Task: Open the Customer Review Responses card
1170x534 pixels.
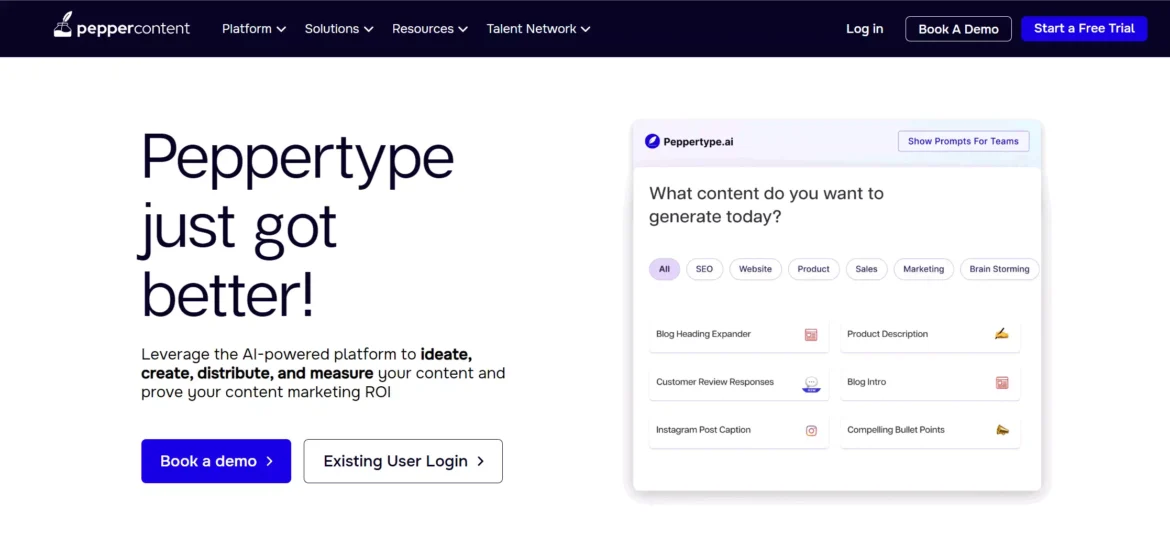Action: pyautogui.click(x=739, y=383)
